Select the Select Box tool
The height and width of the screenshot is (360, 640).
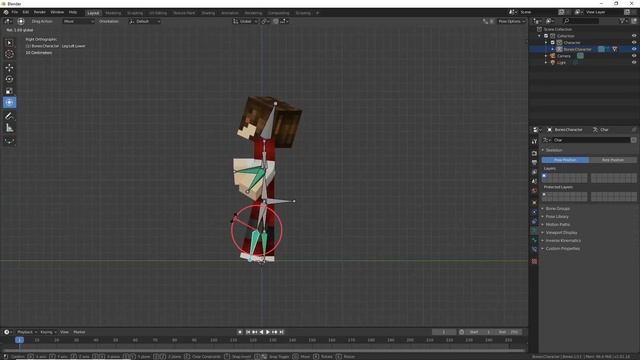pyautogui.click(x=9, y=42)
